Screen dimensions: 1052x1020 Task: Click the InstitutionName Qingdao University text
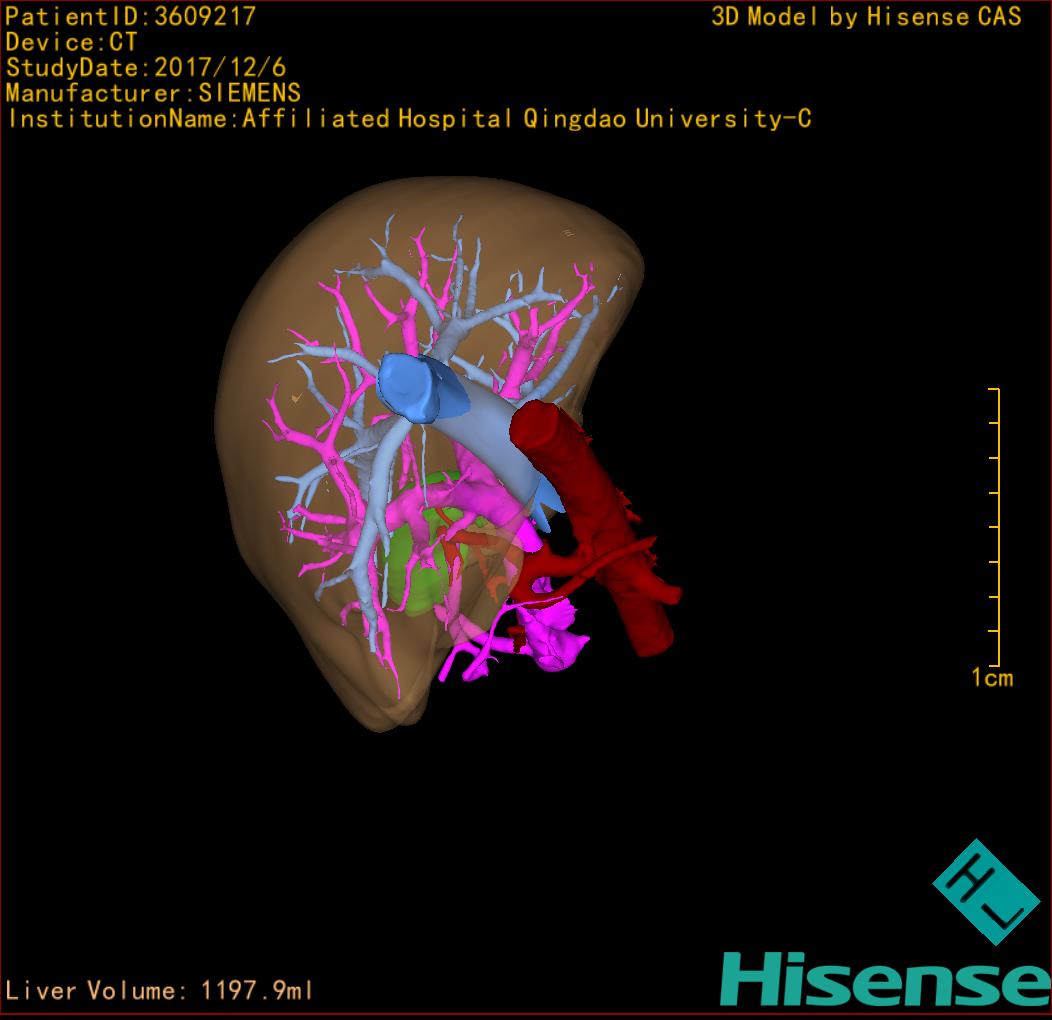408,119
